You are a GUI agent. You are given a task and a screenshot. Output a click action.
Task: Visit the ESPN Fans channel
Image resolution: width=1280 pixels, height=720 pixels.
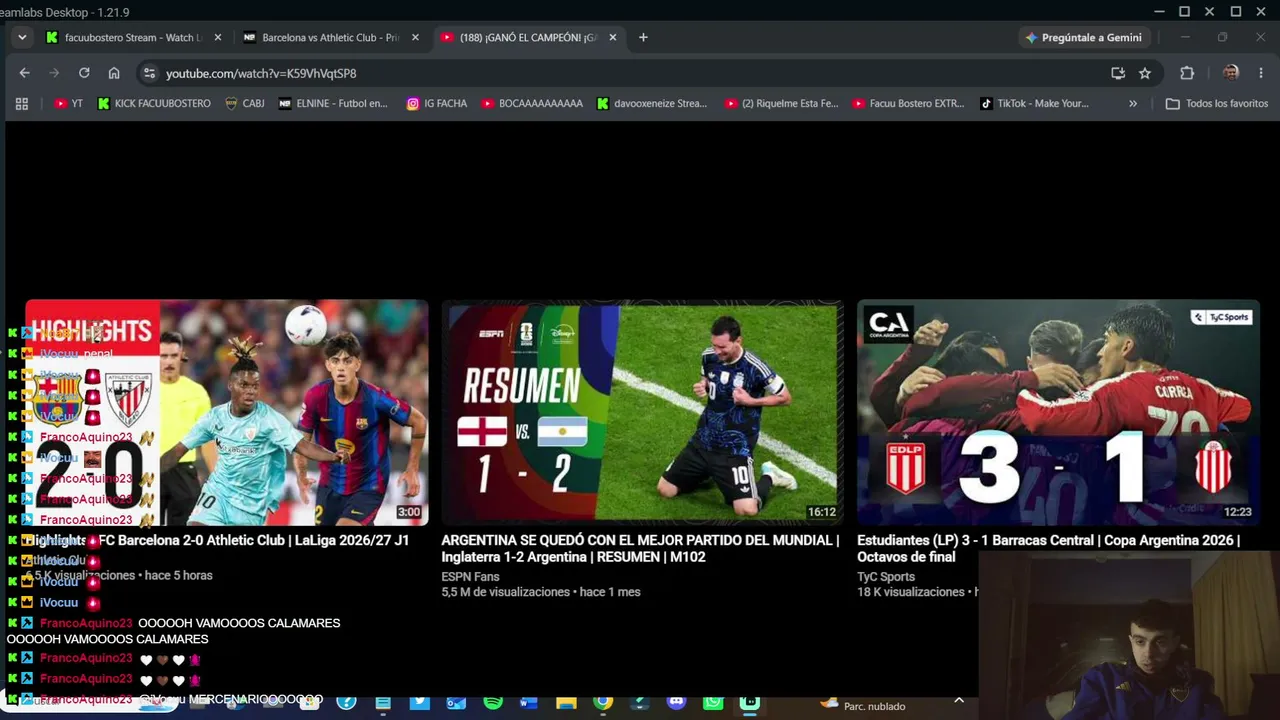pyautogui.click(x=470, y=577)
